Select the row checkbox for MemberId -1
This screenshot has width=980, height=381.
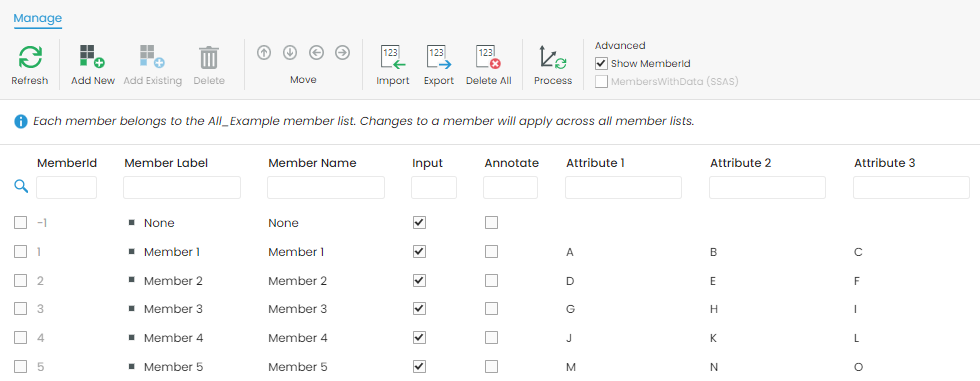21,222
